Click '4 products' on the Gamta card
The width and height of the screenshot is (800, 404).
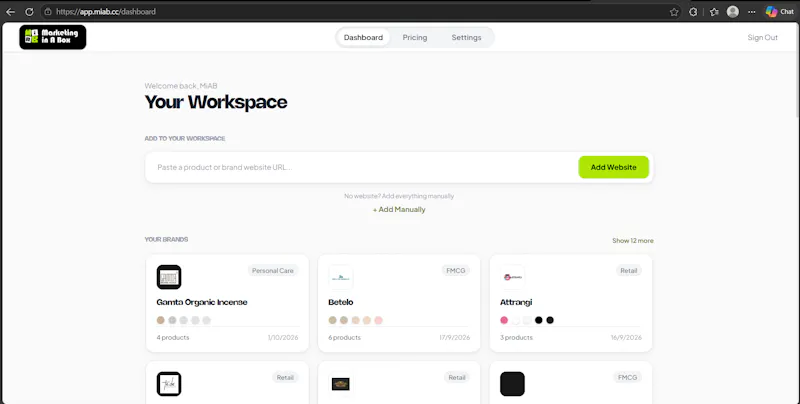(173, 338)
